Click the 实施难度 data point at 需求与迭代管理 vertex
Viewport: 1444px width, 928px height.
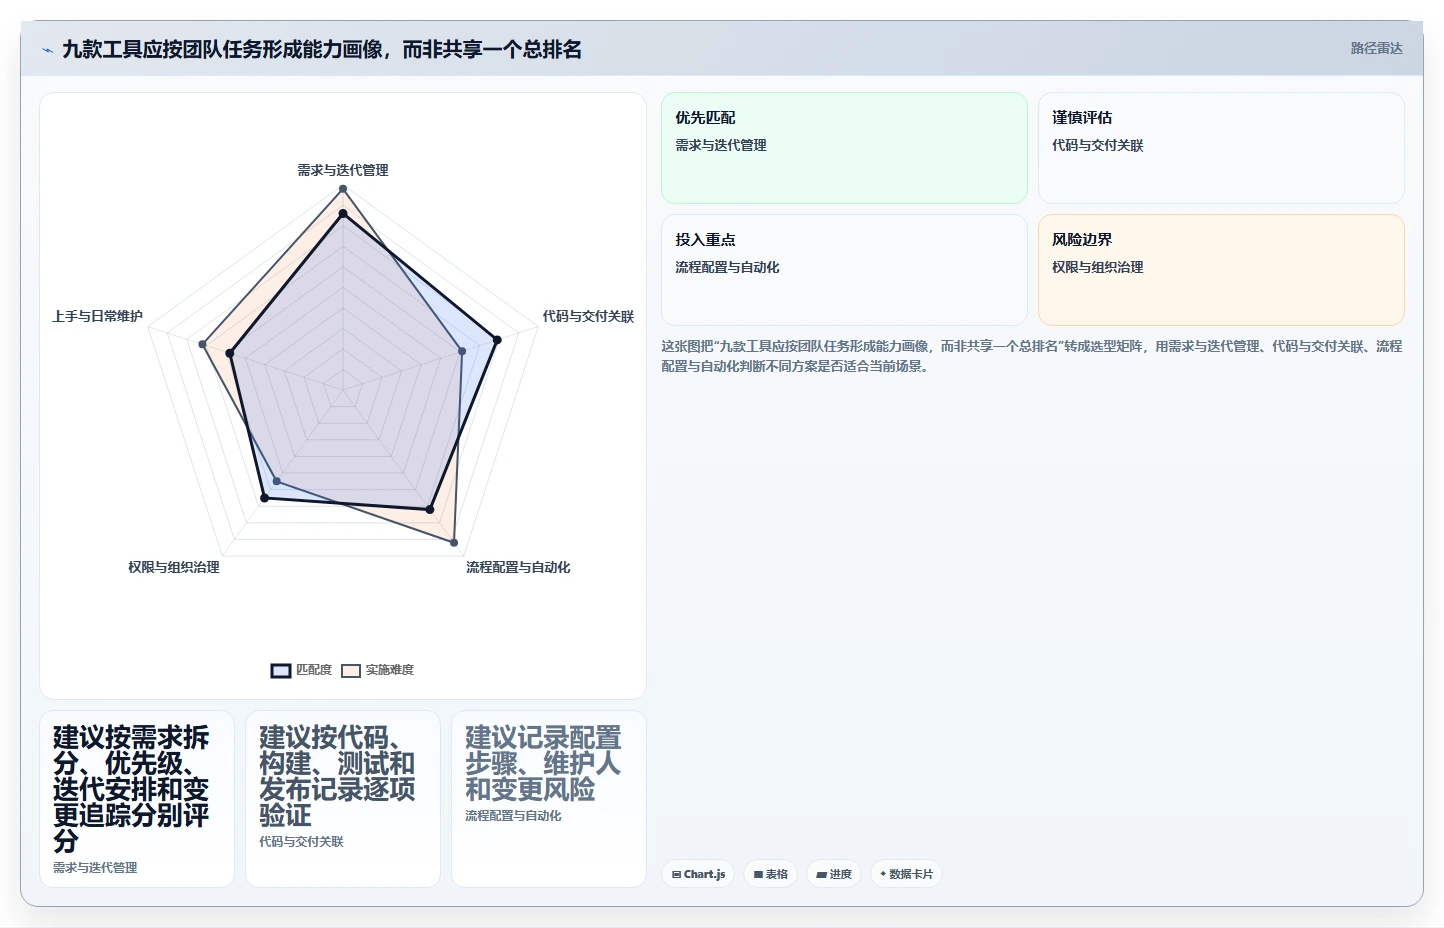[343, 189]
